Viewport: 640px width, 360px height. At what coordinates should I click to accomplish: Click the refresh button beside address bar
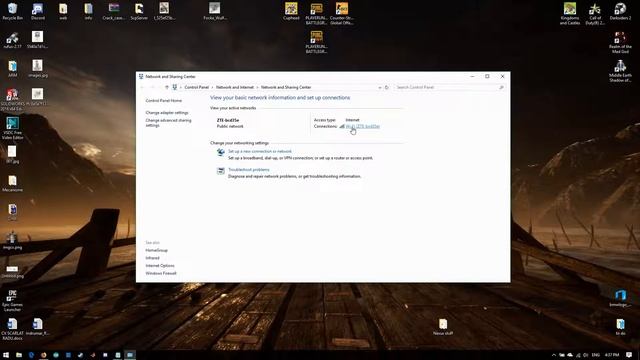click(387, 87)
